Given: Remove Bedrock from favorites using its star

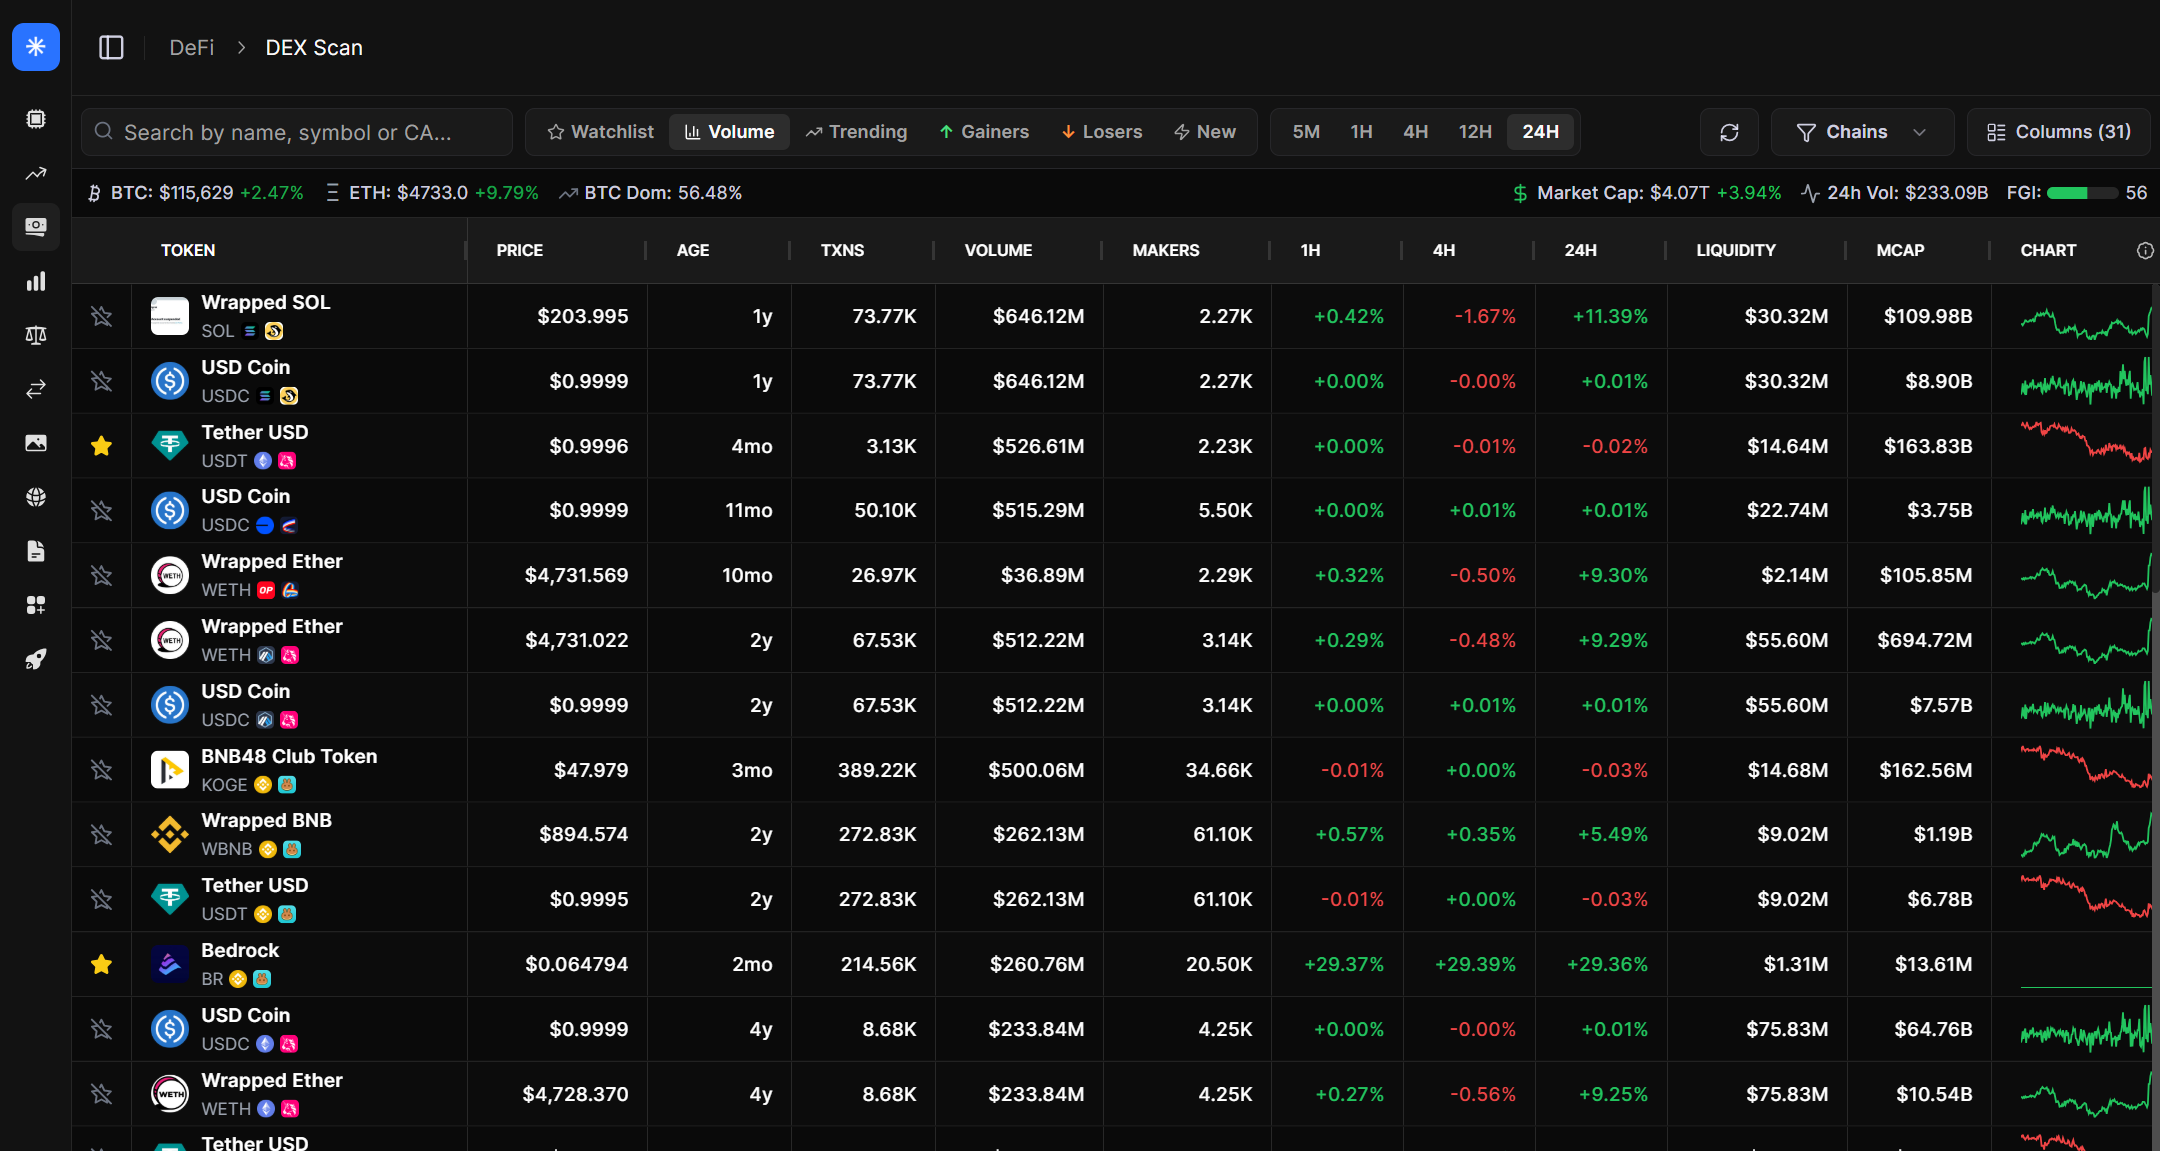Looking at the screenshot, I should [101, 964].
